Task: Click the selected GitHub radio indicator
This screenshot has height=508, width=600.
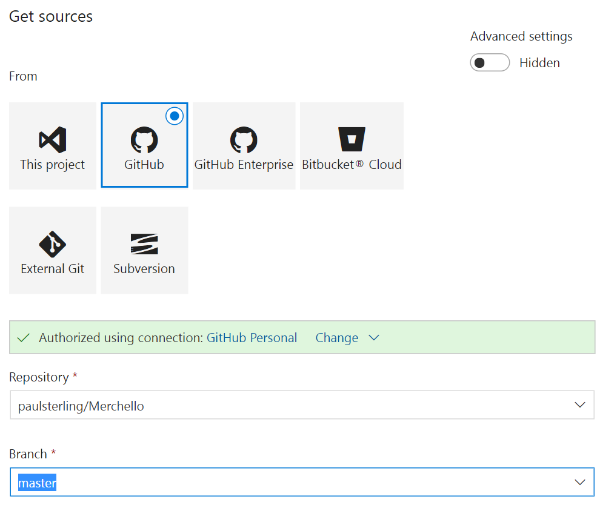Action: click(174, 116)
